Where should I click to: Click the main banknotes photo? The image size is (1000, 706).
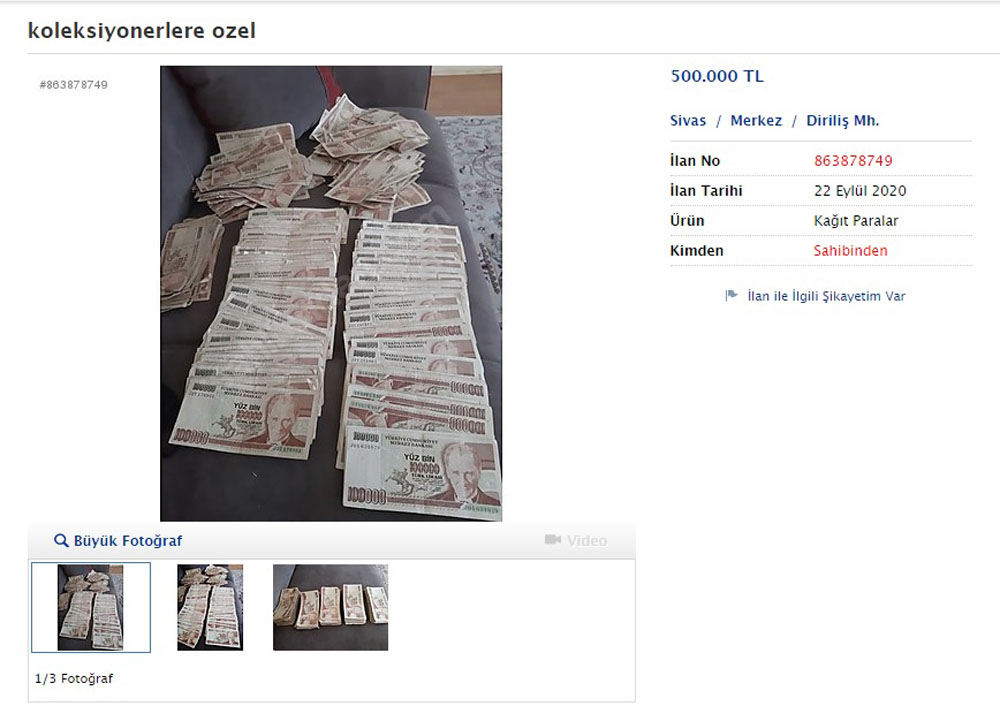click(x=331, y=293)
